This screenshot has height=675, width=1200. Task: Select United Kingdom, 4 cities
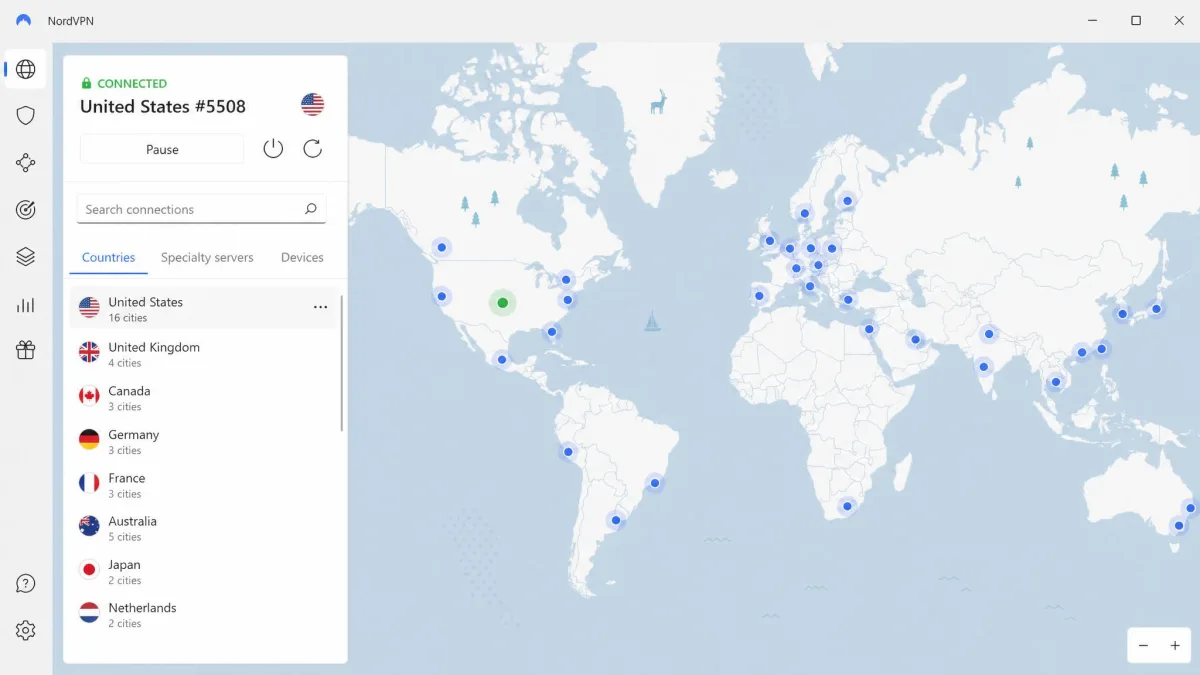205,353
